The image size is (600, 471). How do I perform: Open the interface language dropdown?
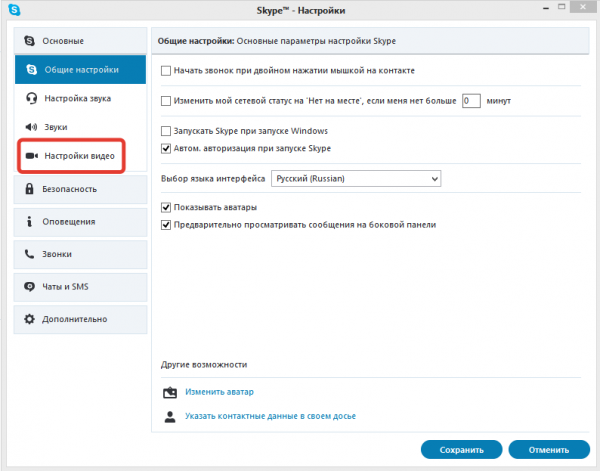356,179
